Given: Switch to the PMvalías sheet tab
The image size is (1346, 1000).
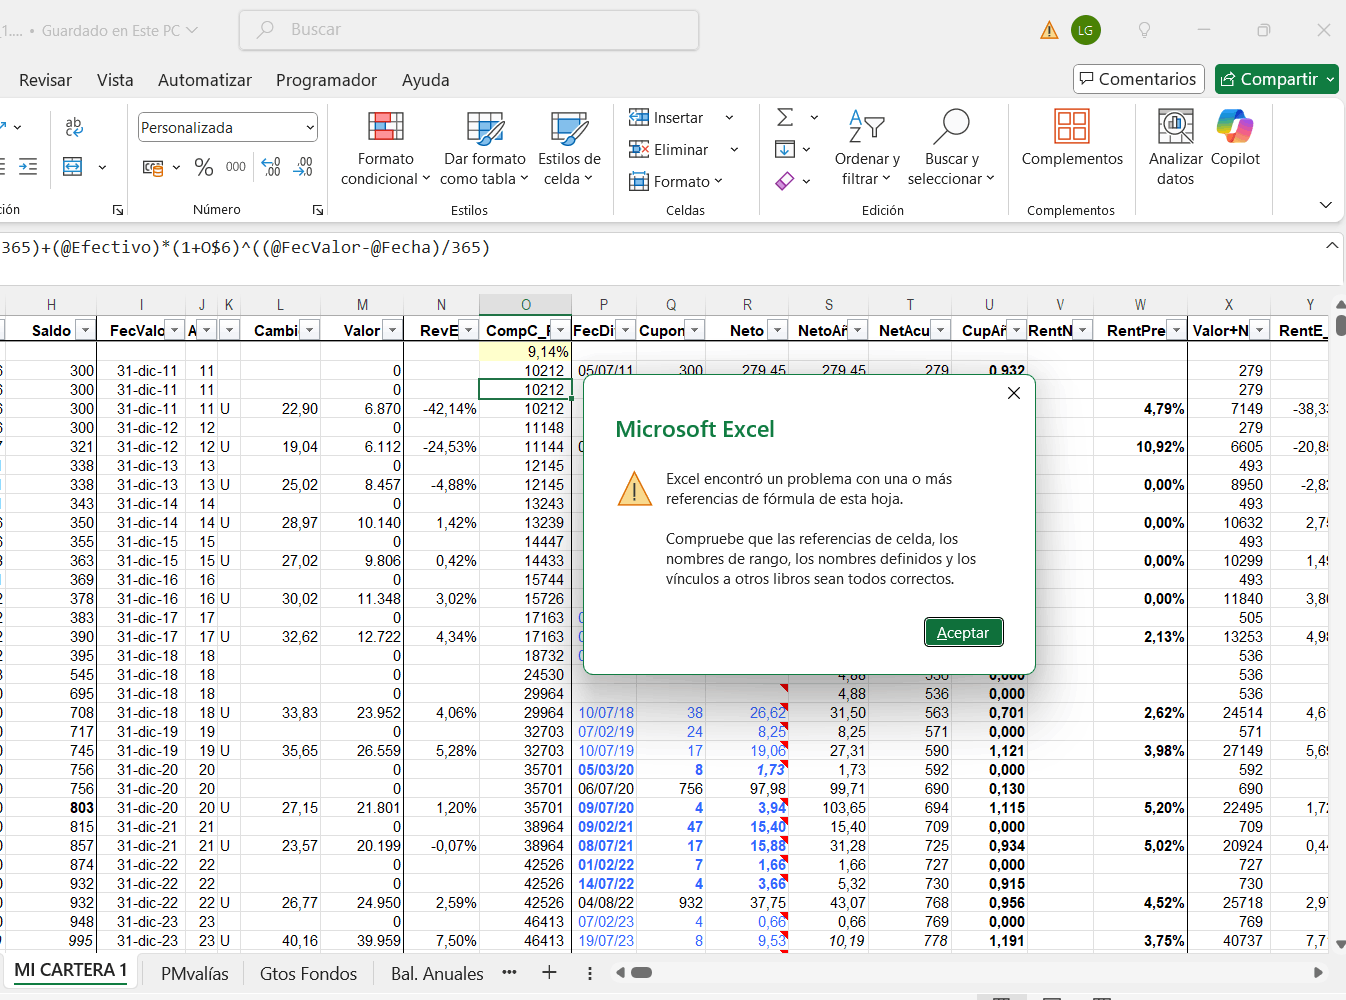Looking at the screenshot, I should click(x=195, y=973).
